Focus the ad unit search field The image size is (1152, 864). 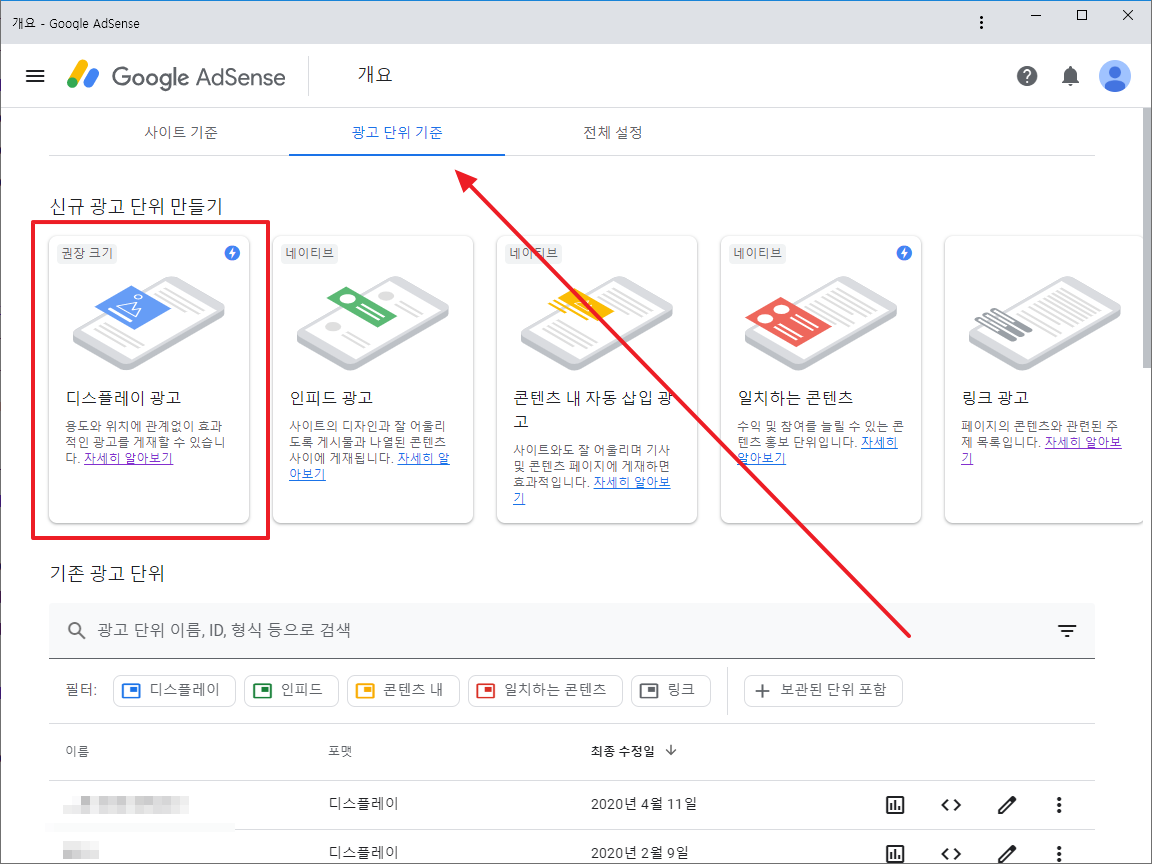click(572, 630)
